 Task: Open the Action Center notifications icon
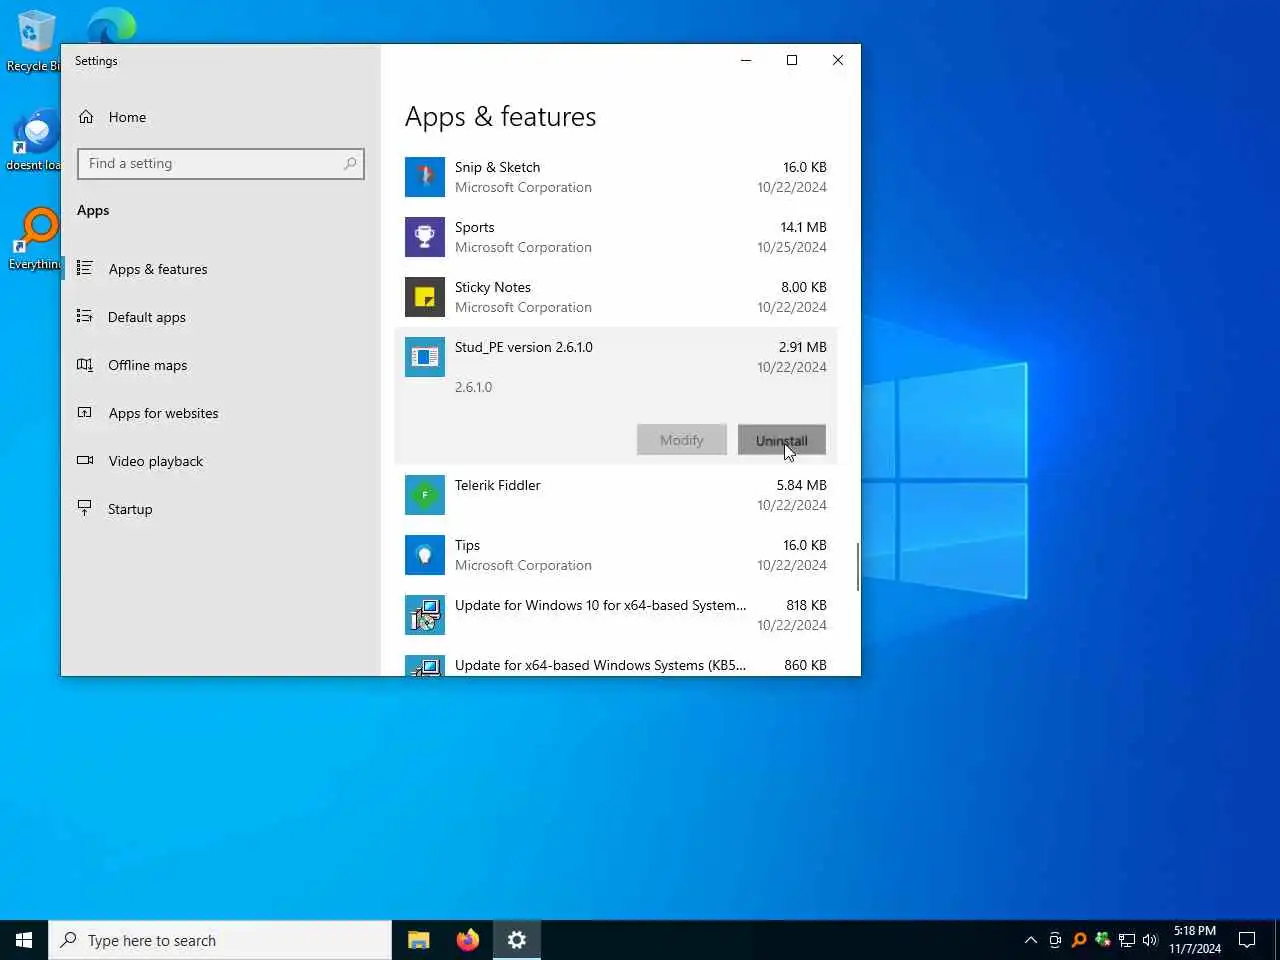pyautogui.click(x=1247, y=940)
